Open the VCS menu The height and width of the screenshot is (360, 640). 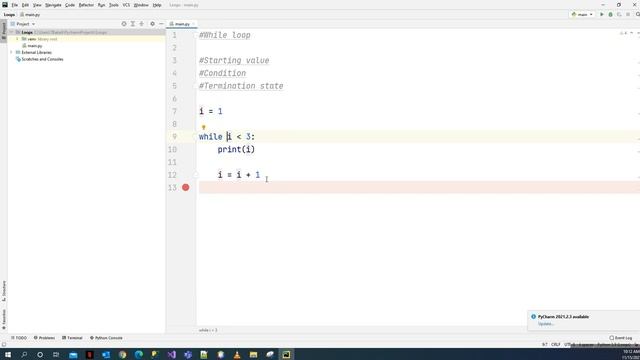(x=126, y=5)
